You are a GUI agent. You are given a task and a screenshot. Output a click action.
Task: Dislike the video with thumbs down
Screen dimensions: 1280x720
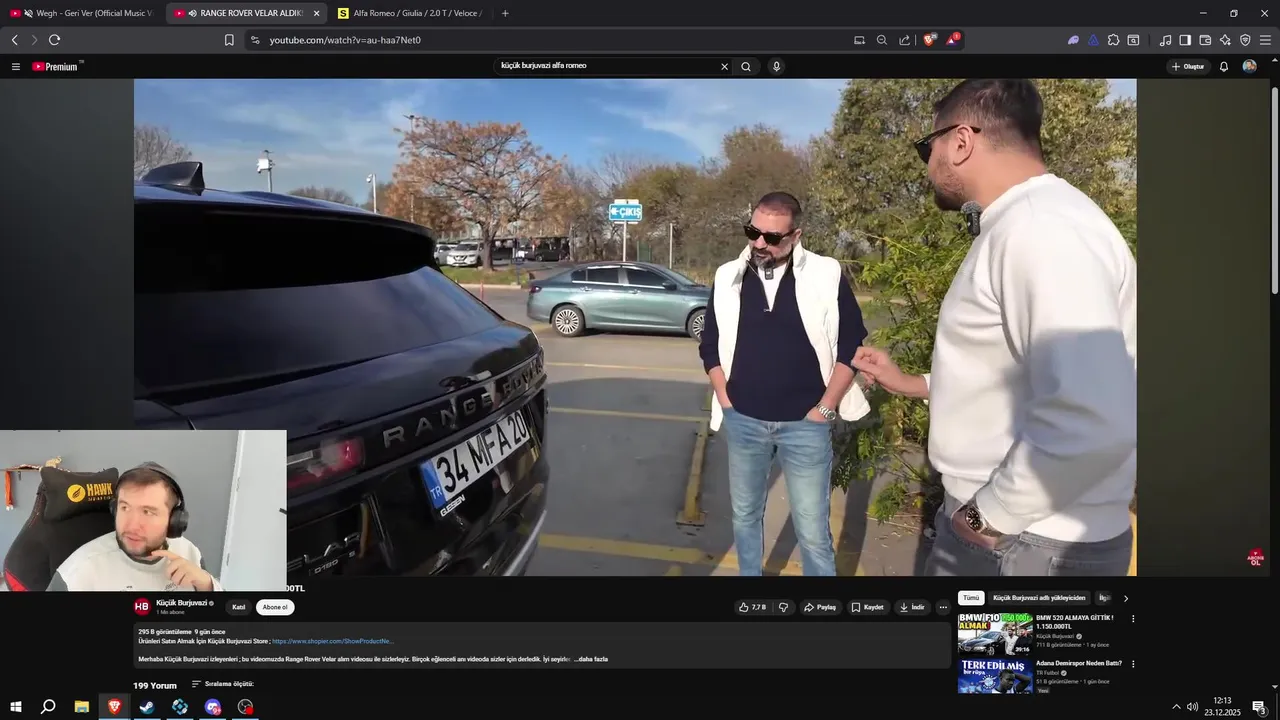coord(783,607)
